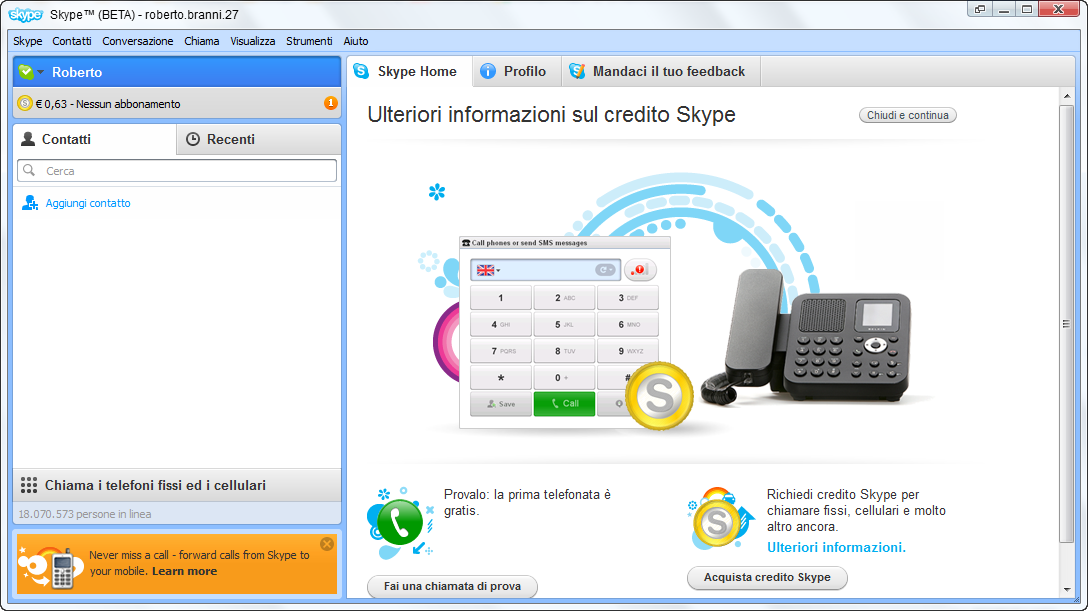The image size is (1088, 611).
Task: Click the scrollbar down arrow
Action: pyautogui.click(x=1066, y=590)
